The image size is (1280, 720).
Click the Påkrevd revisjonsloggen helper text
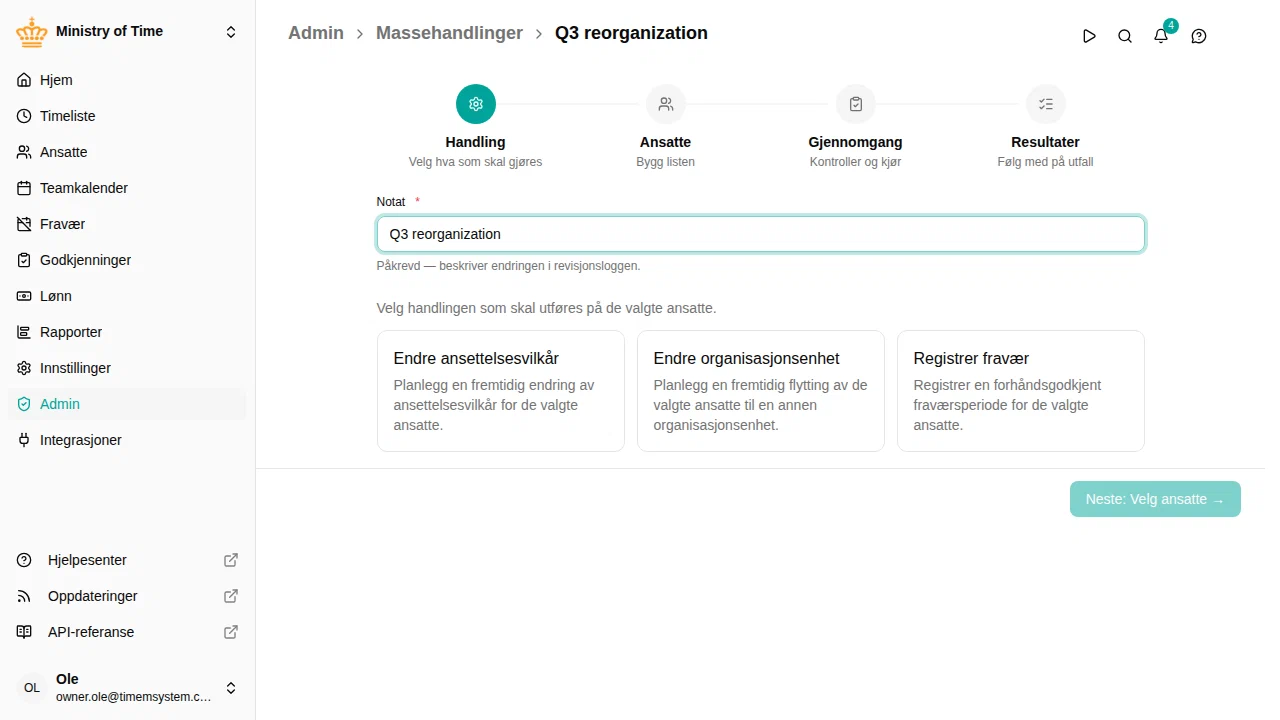(508, 266)
